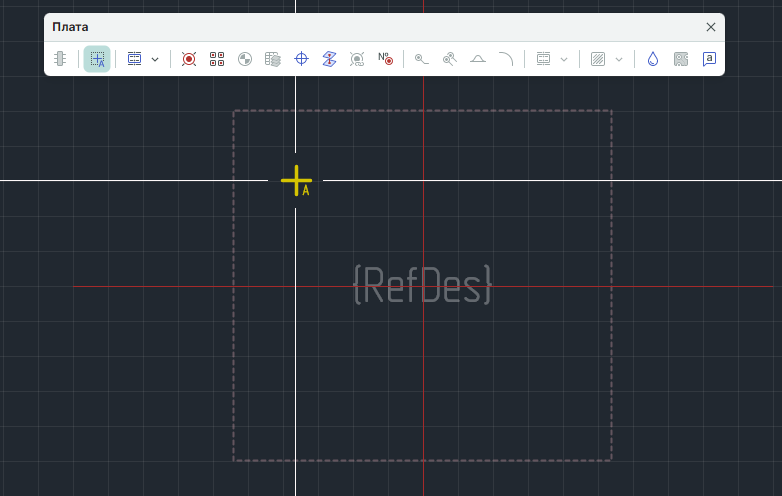This screenshot has width=782, height=496.
Task: Click the four-squares pad array icon
Action: (217, 59)
